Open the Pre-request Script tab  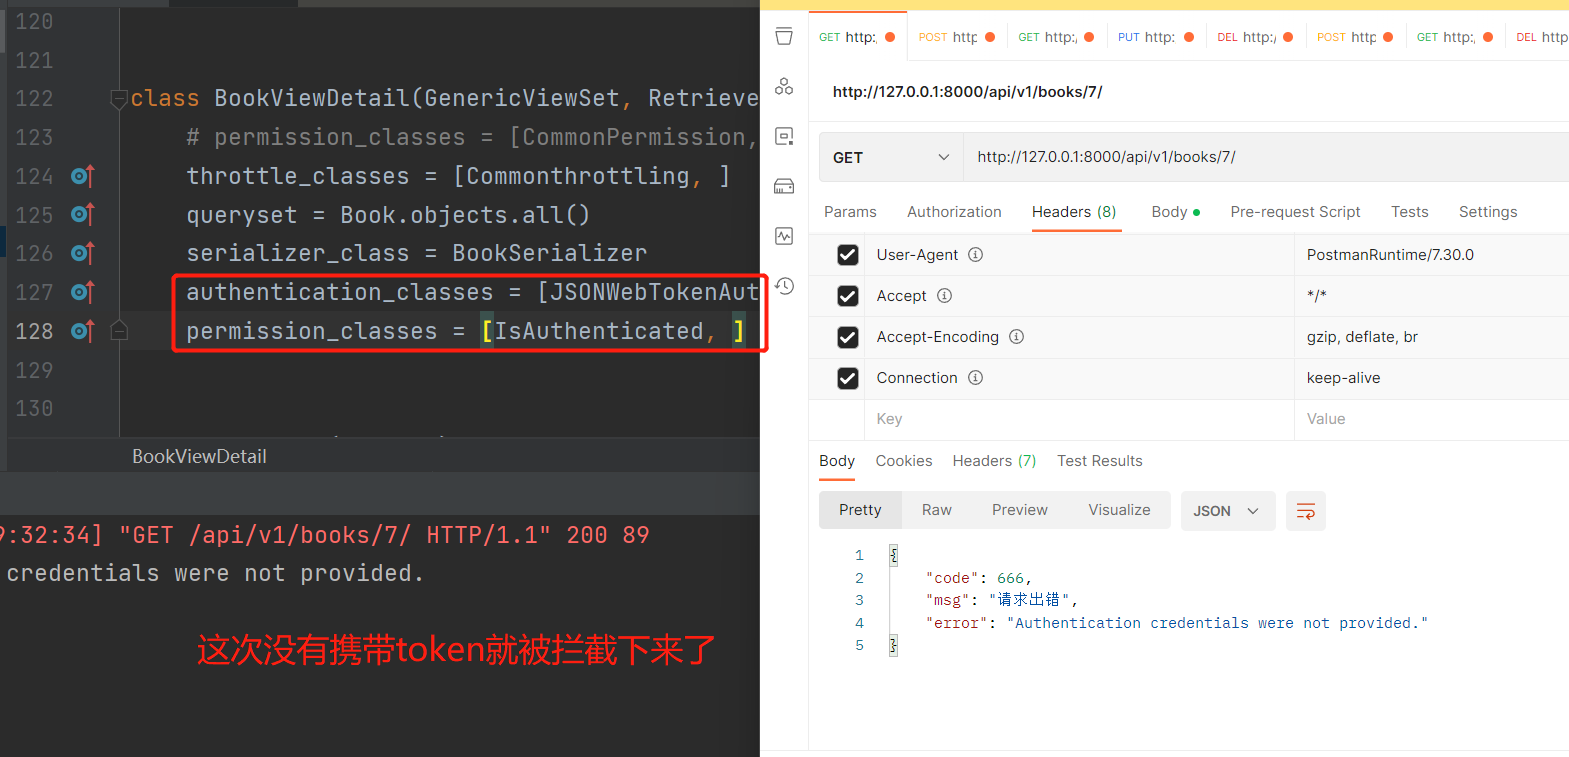(x=1295, y=212)
